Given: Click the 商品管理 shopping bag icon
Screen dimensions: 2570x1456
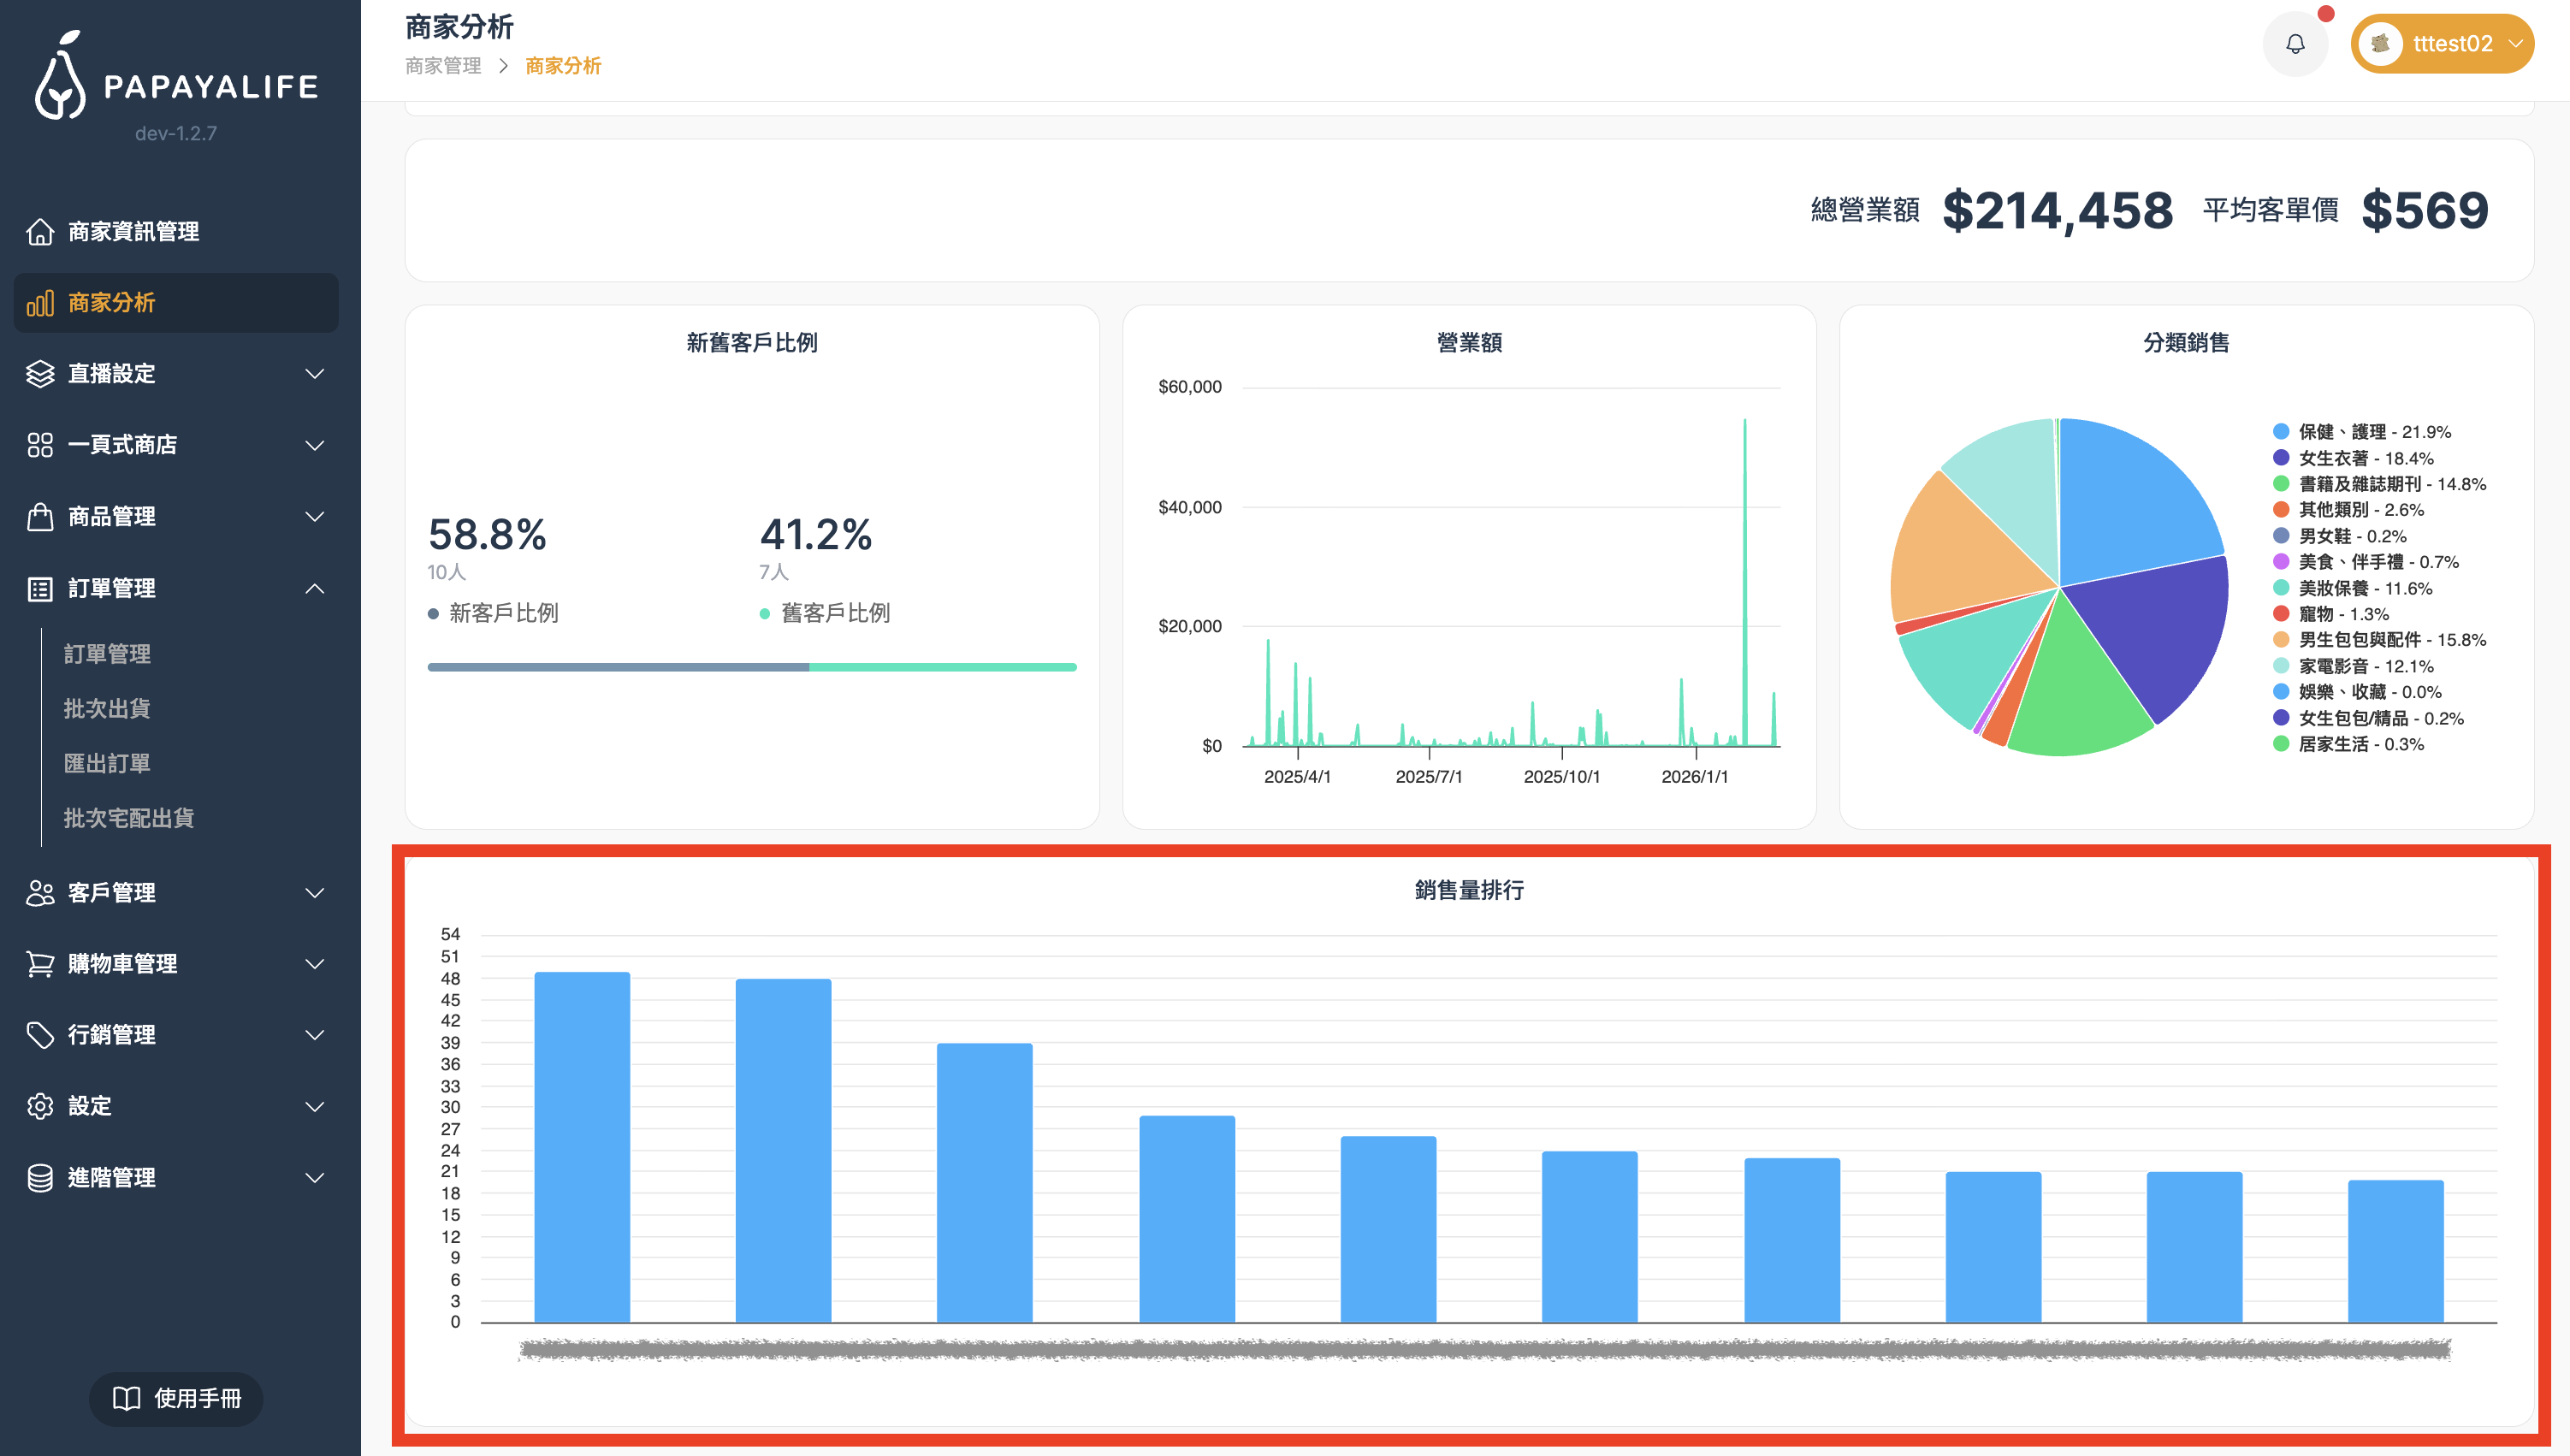Looking at the screenshot, I should (x=40, y=517).
